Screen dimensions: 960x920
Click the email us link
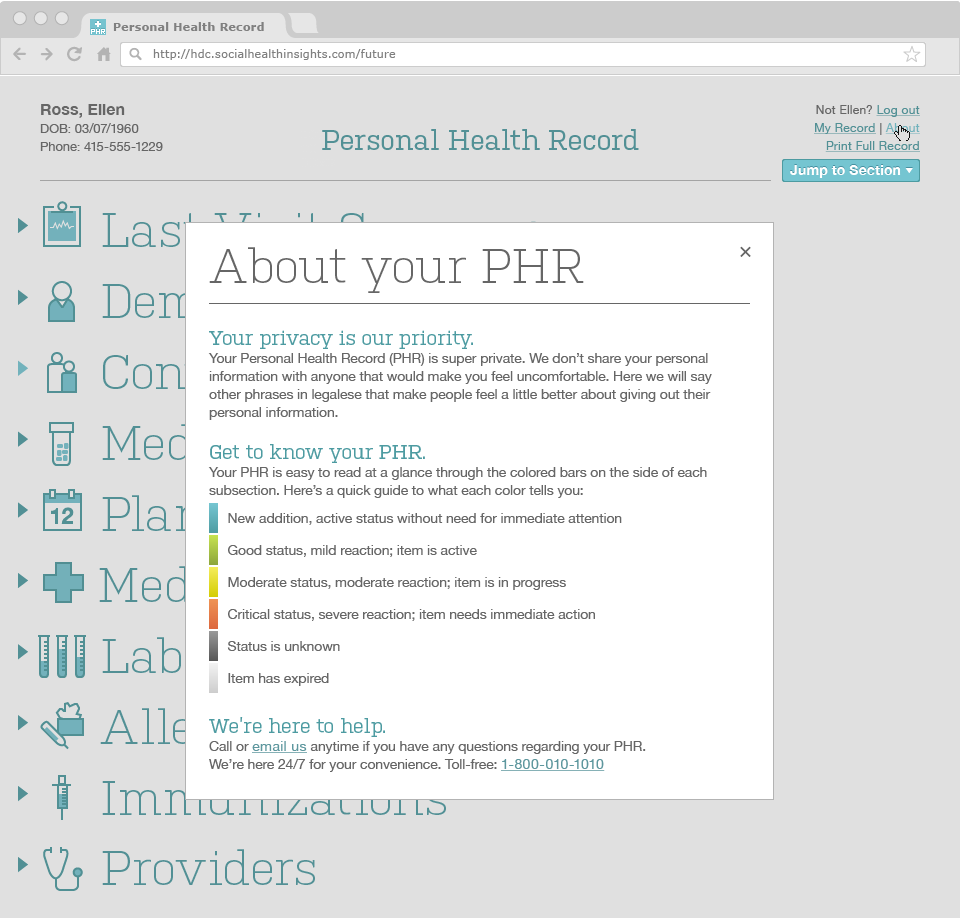(x=279, y=747)
